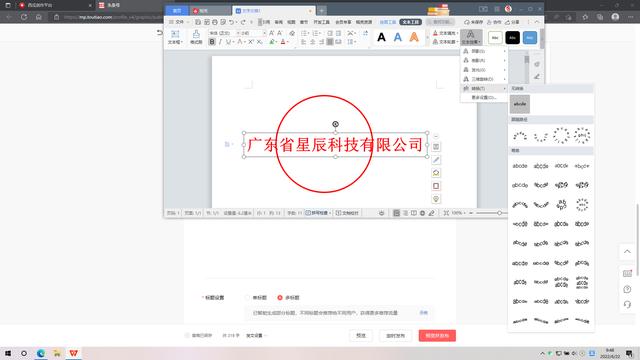Open the zoom percentage dropdown
The width and height of the screenshot is (640, 360).
(459, 213)
